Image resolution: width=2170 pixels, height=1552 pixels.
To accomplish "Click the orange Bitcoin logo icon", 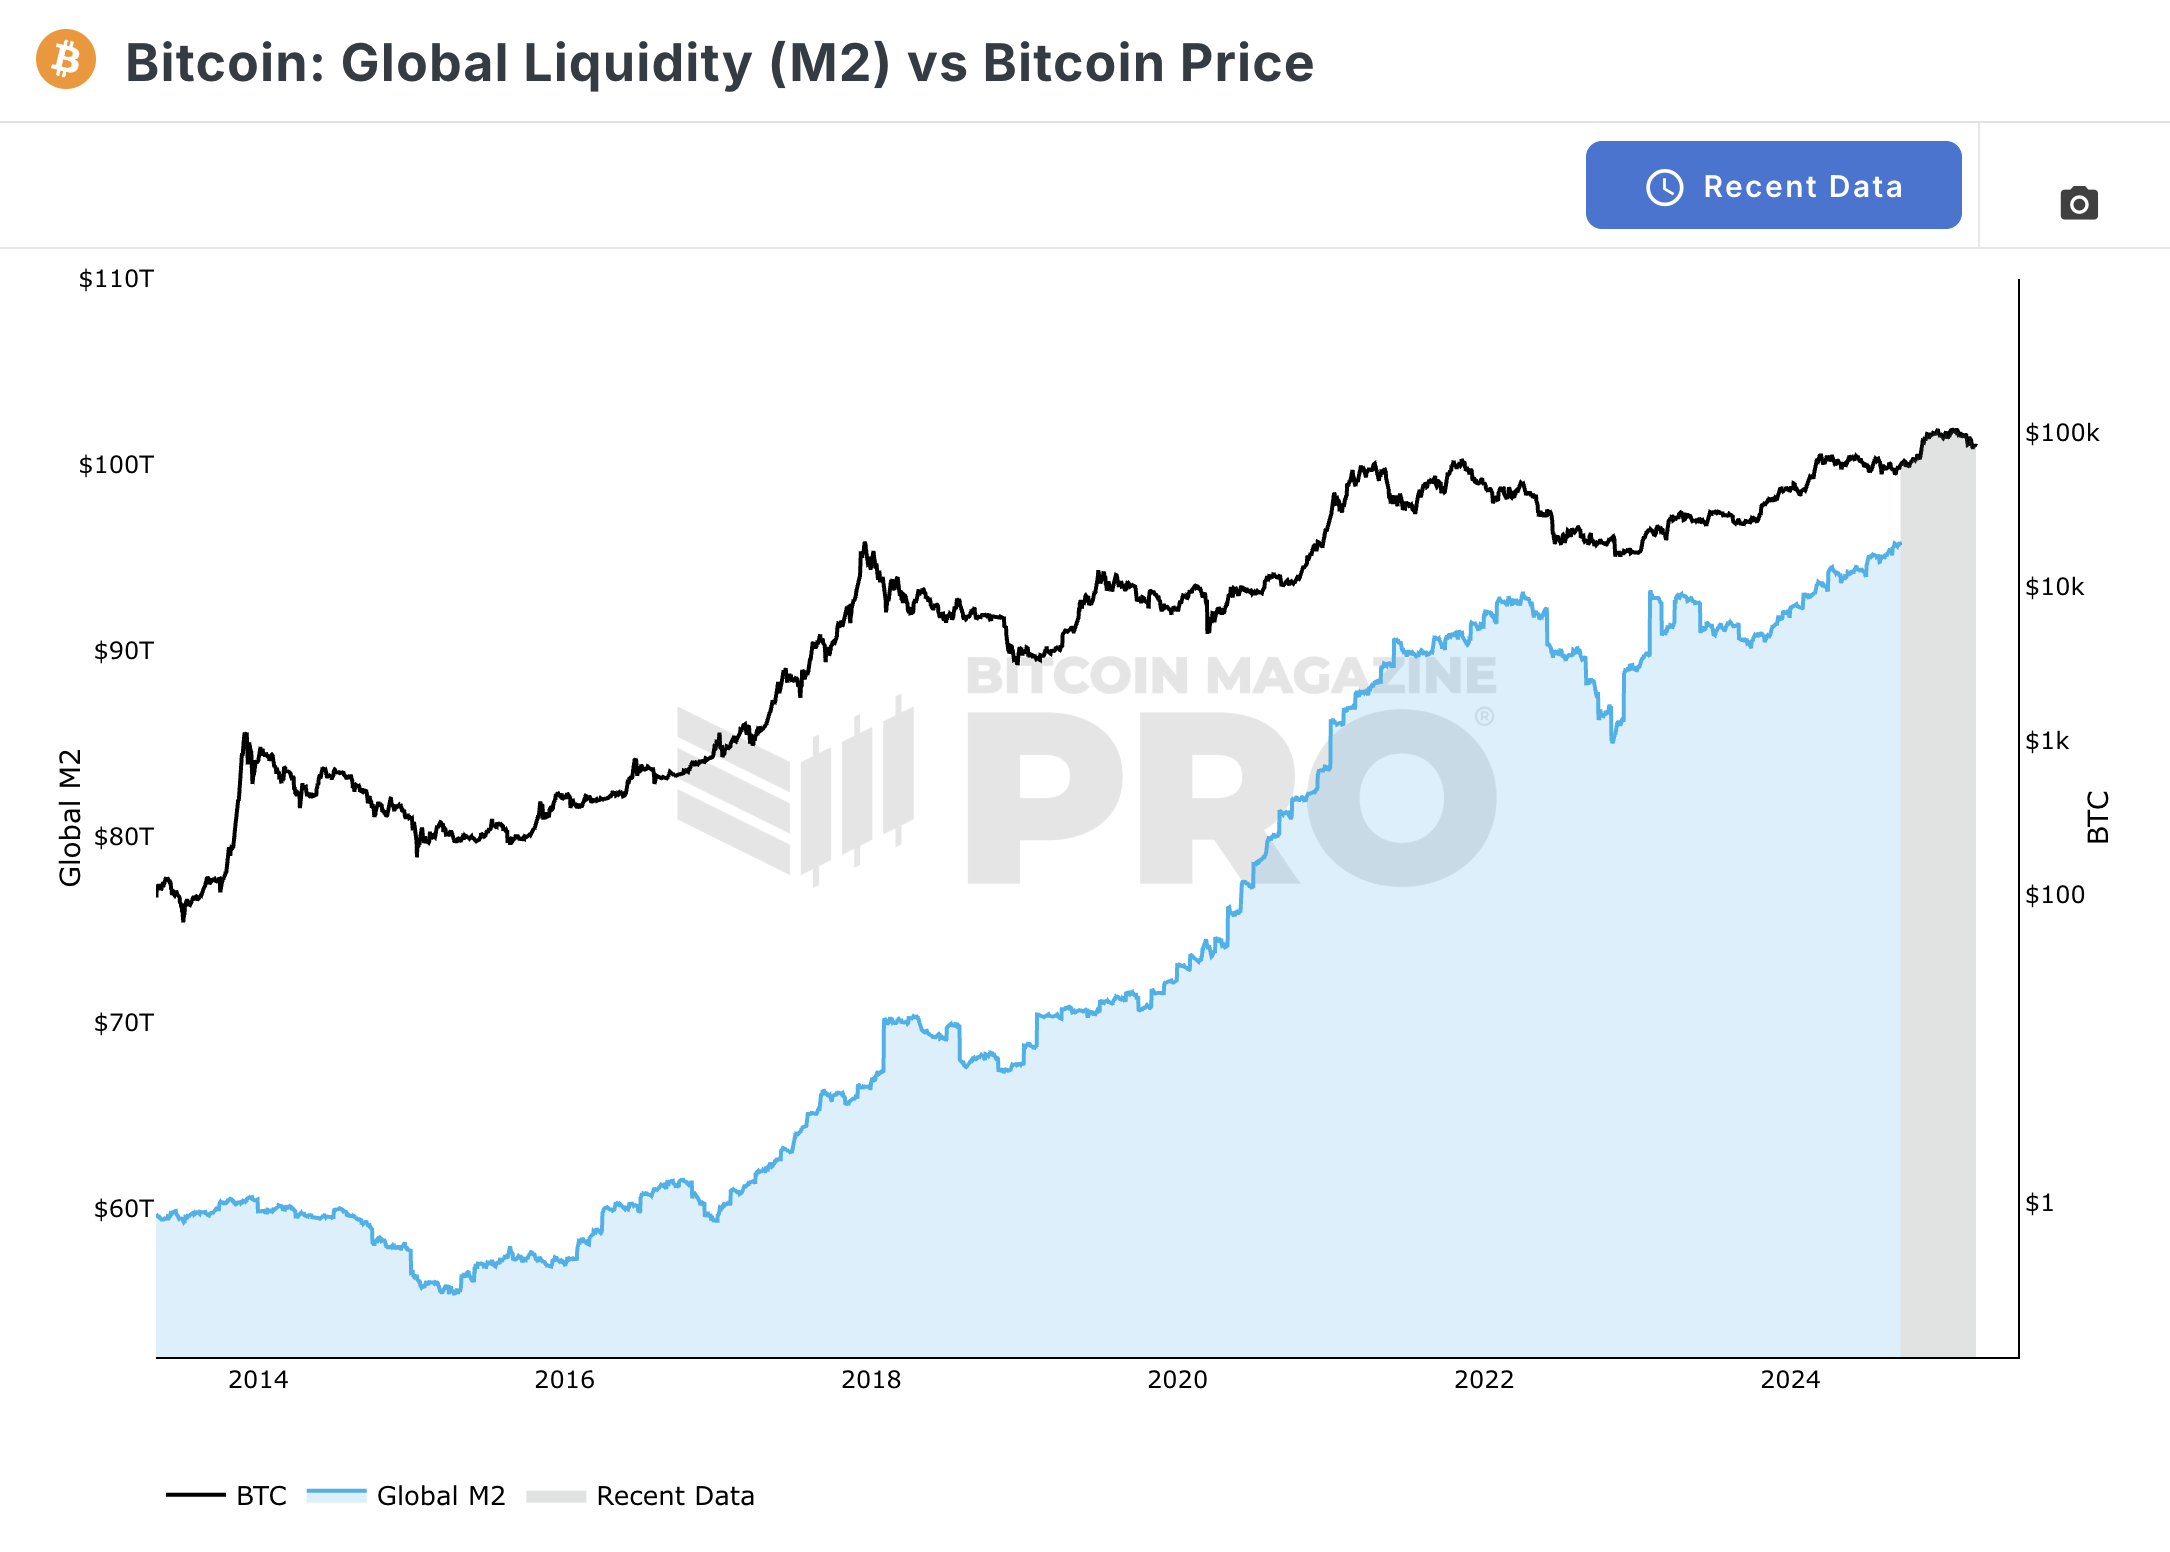I will (66, 59).
